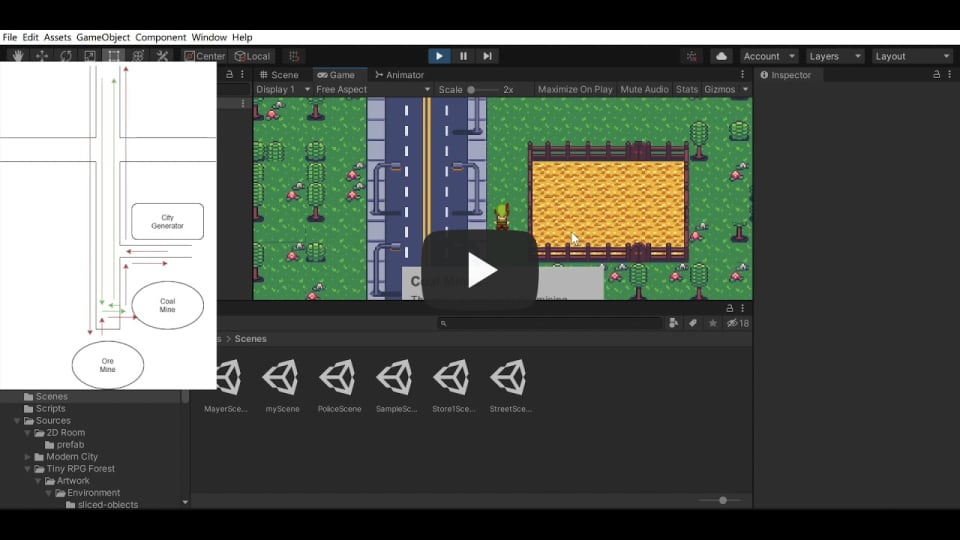Open the File menu

pyautogui.click(x=10, y=37)
